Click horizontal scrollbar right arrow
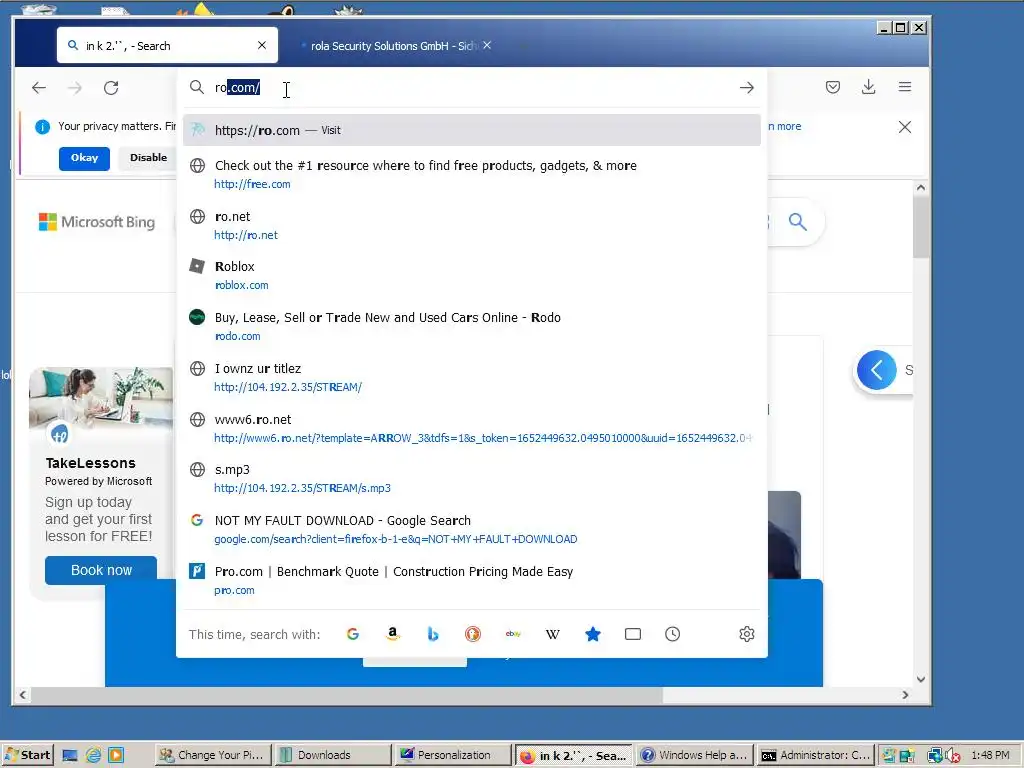This screenshot has width=1024, height=768. pos(905,695)
